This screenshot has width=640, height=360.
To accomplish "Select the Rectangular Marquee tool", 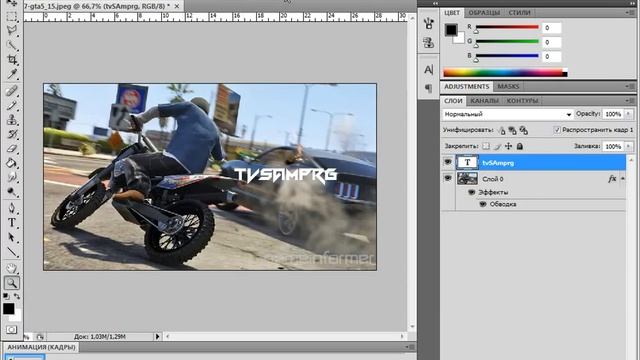I will (11, 17).
